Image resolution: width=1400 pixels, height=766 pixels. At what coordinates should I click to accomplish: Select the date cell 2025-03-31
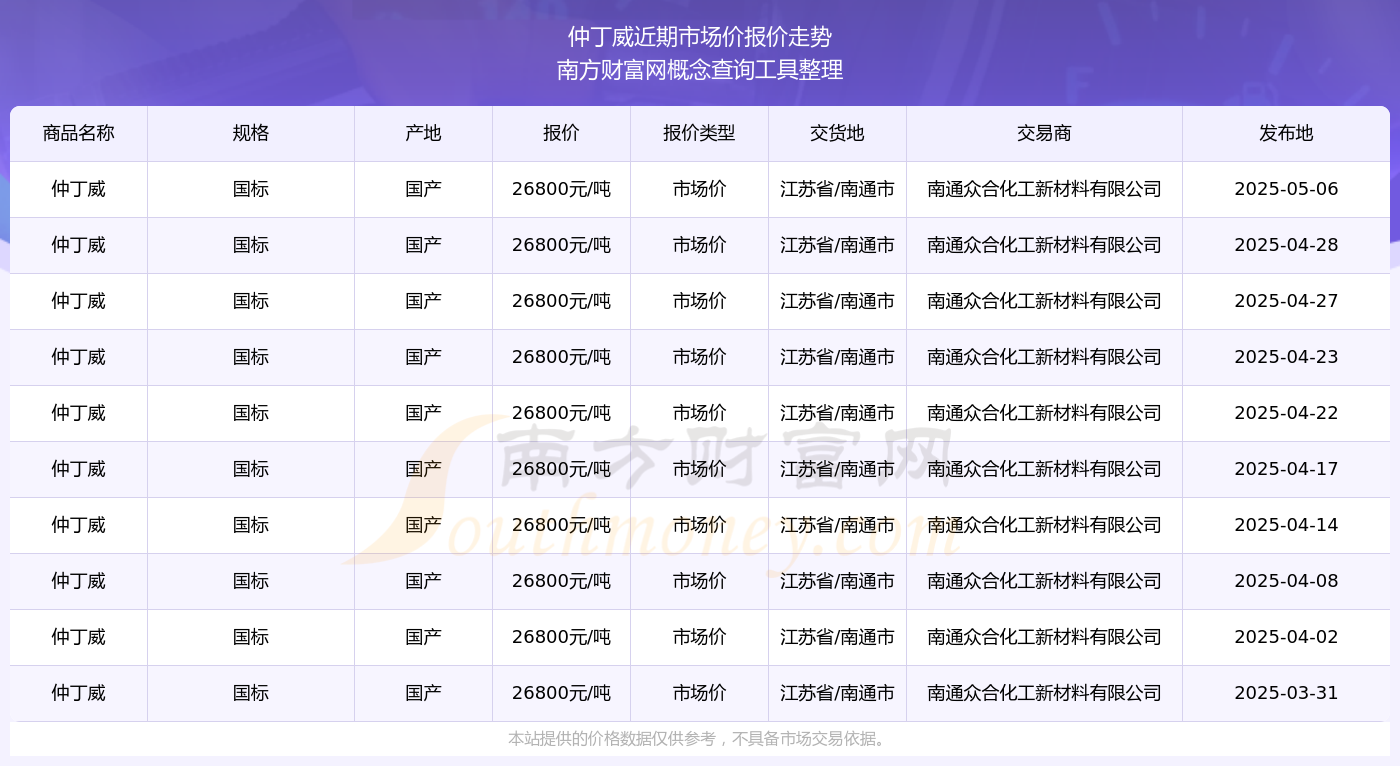[x=1286, y=693]
